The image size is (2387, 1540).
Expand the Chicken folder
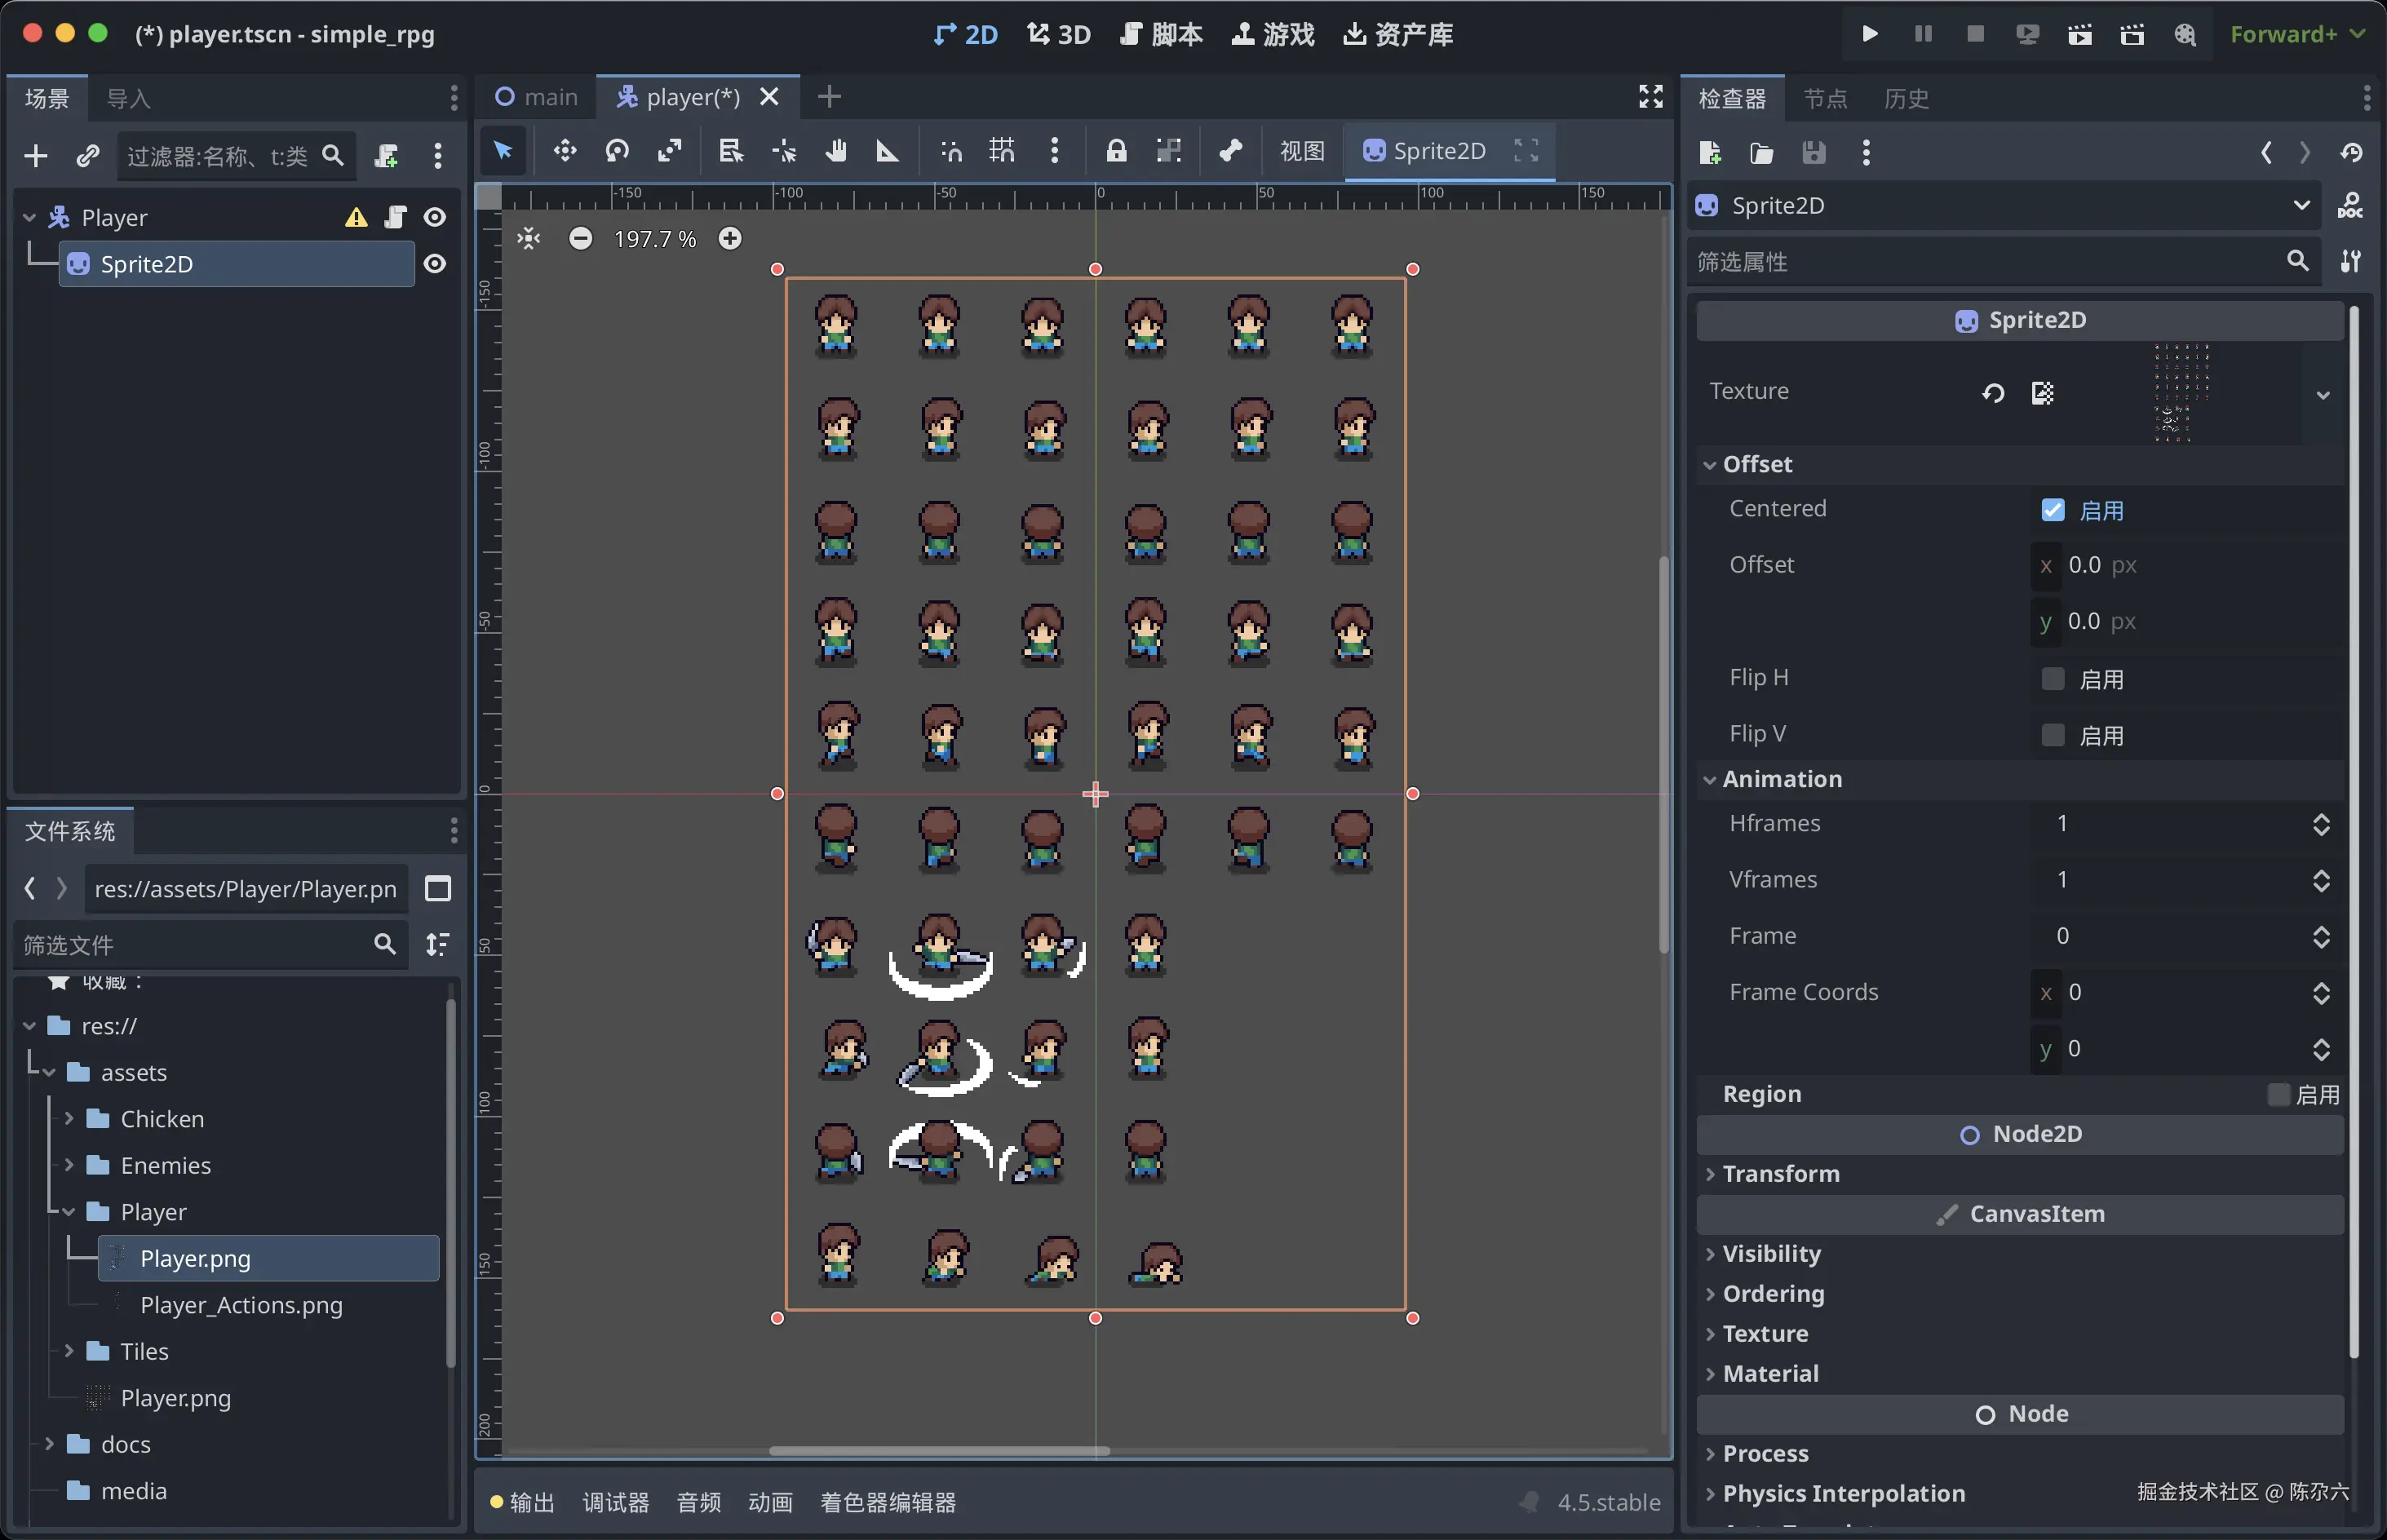[x=69, y=1119]
